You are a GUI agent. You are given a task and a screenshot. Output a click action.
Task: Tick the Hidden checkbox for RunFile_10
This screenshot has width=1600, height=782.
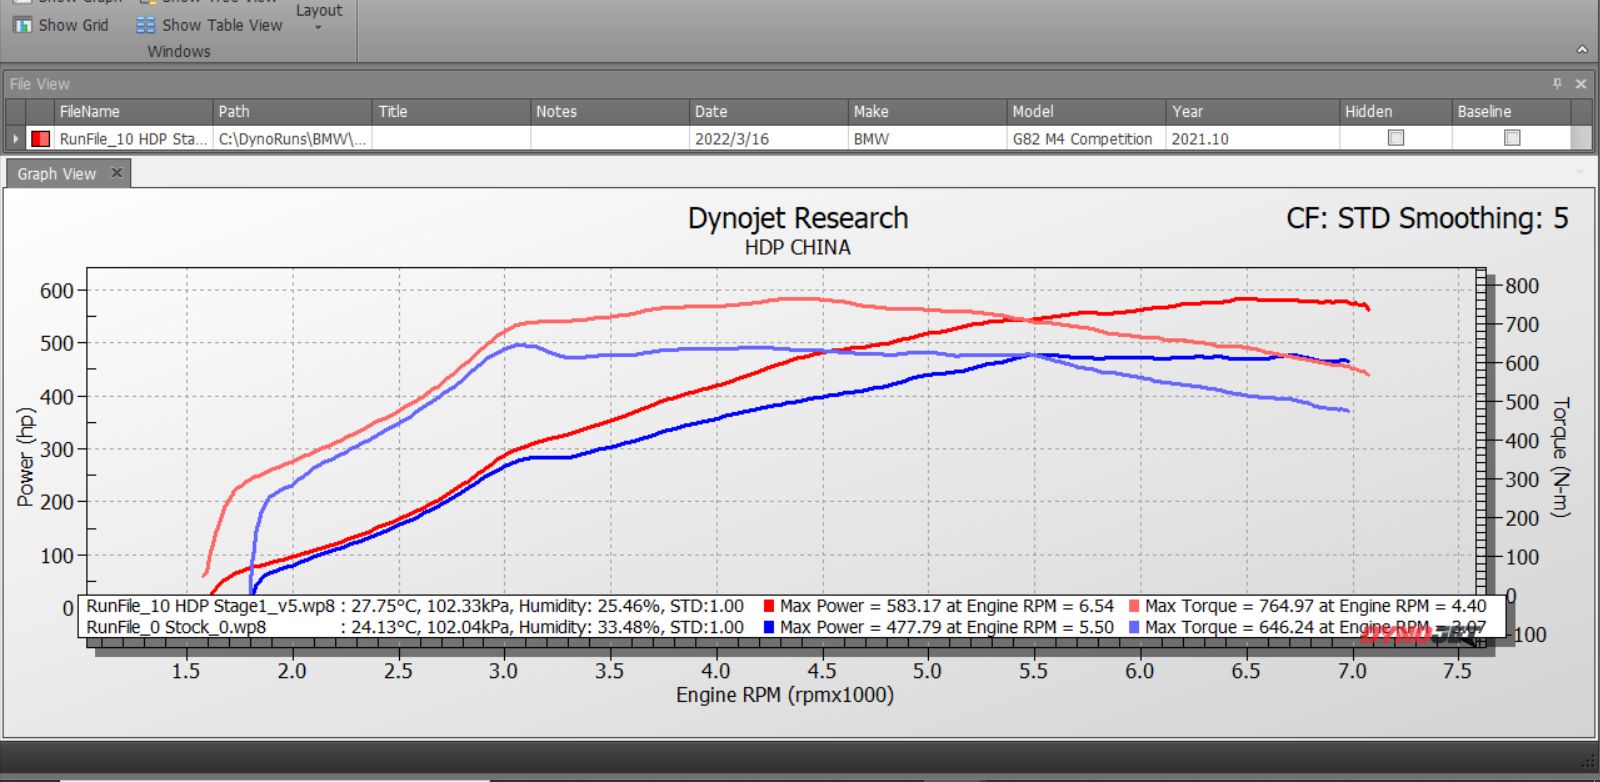pyautogui.click(x=1396, y=139)
